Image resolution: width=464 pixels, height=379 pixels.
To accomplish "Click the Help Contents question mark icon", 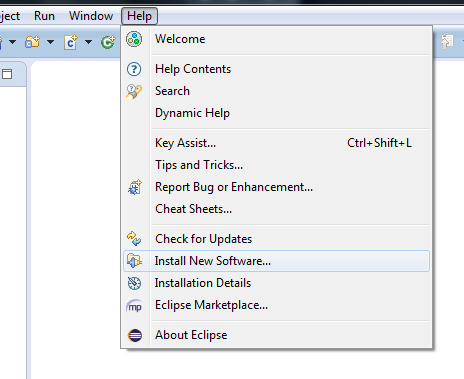I will (x=134, y=69).
